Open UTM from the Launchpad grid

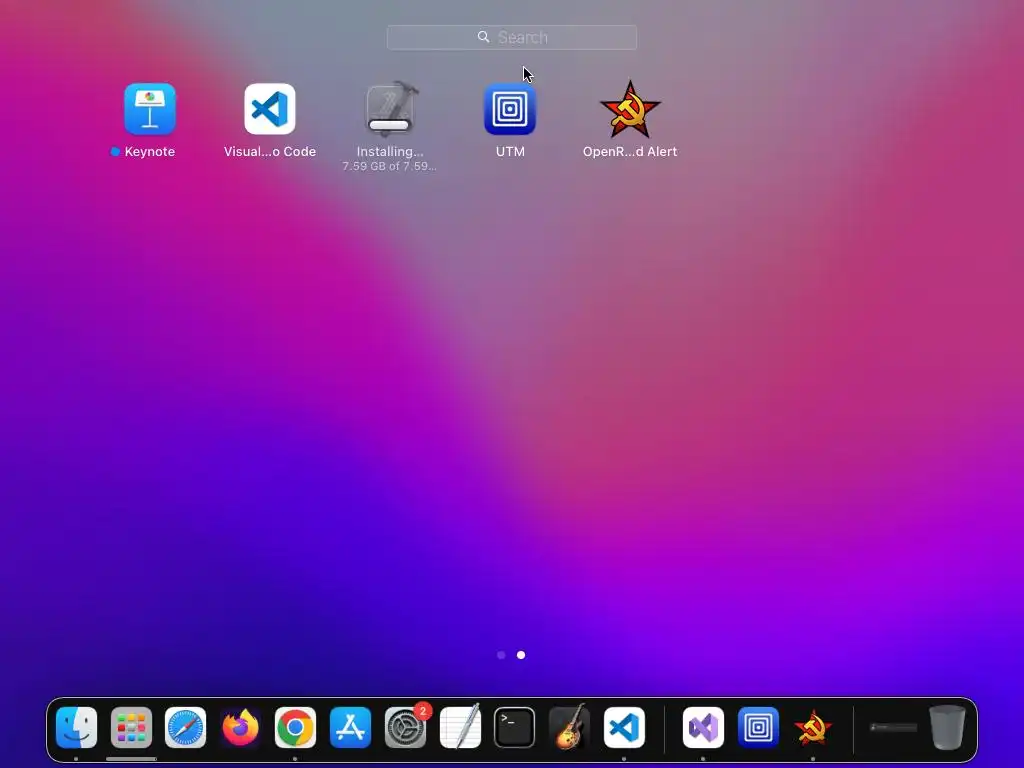click(510, 109)
